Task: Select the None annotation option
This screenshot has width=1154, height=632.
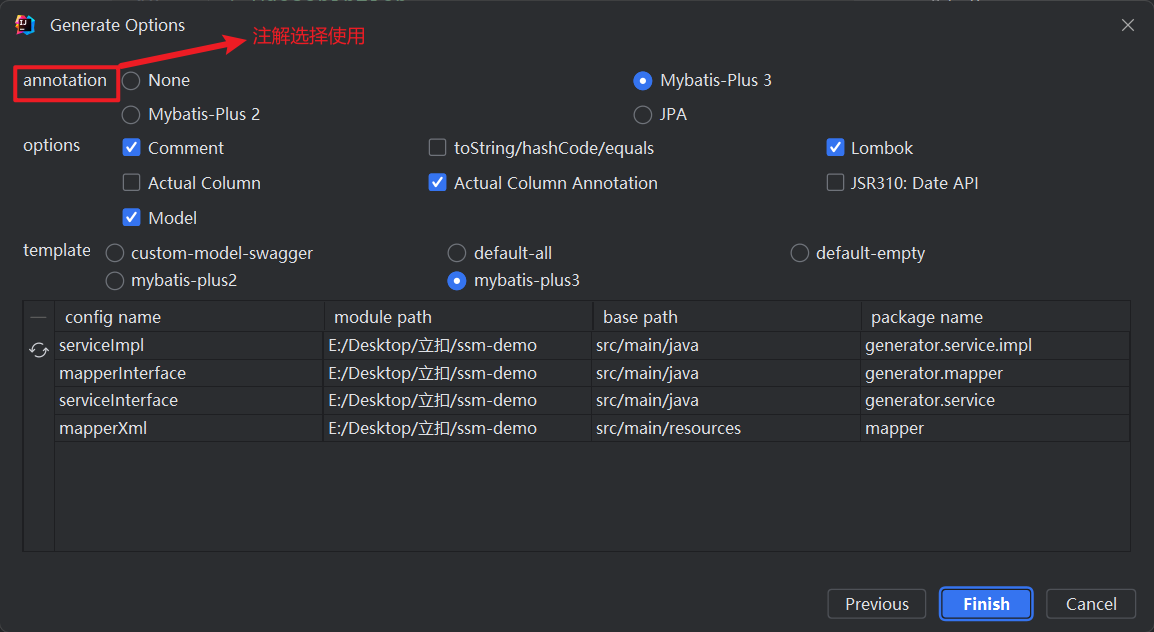Action: [130, 80]
